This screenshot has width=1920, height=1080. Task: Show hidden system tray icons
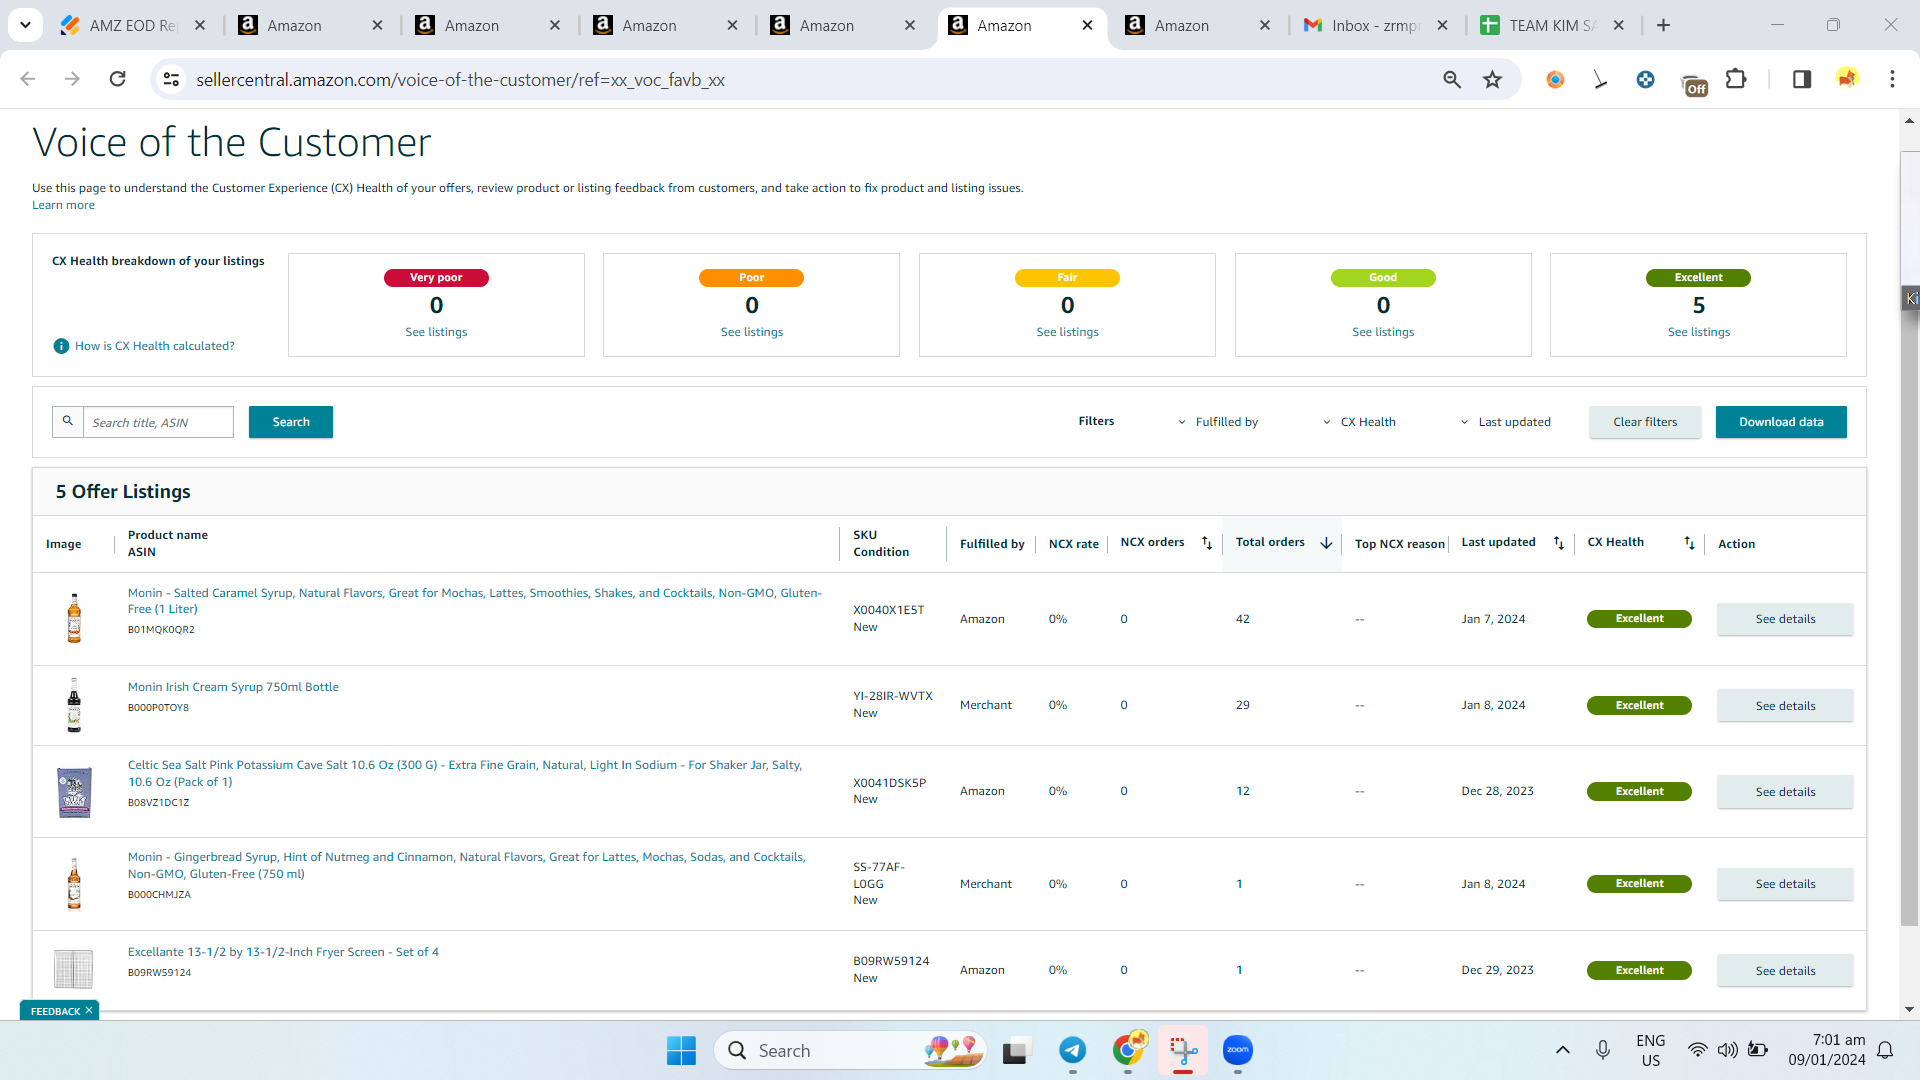click(x=1563, y=1050)
